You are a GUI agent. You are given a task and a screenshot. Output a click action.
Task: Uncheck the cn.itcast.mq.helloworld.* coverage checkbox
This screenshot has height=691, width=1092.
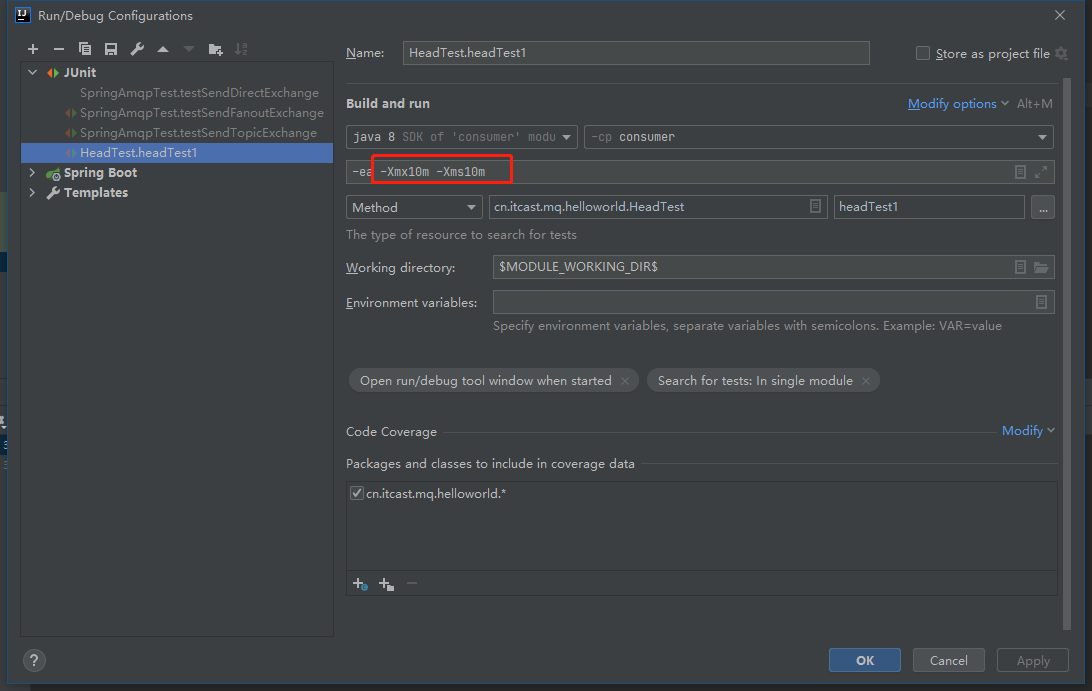click(357, 493)
